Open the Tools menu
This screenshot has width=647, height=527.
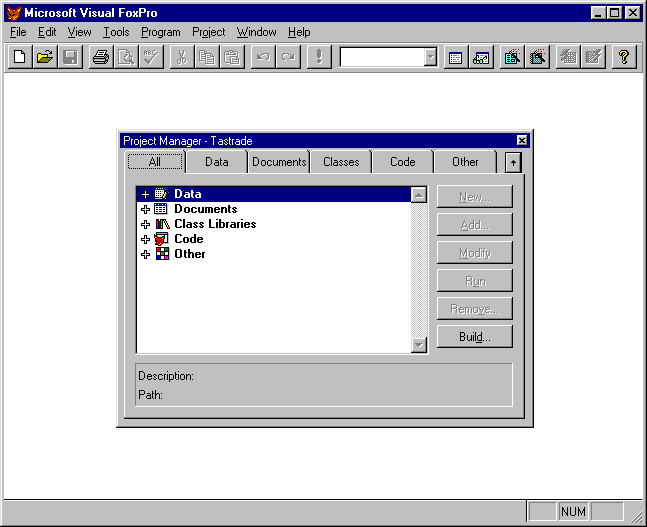point(116,32)
